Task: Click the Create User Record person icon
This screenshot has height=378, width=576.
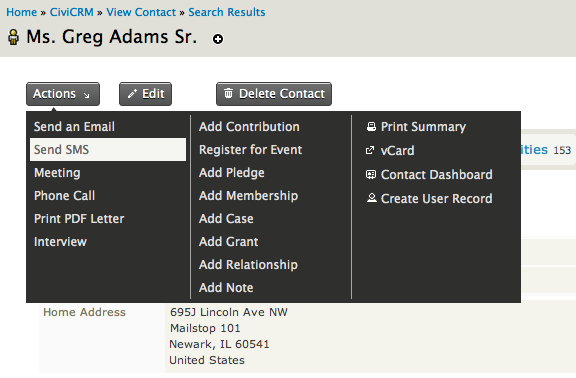Action: tap(371, 198)
